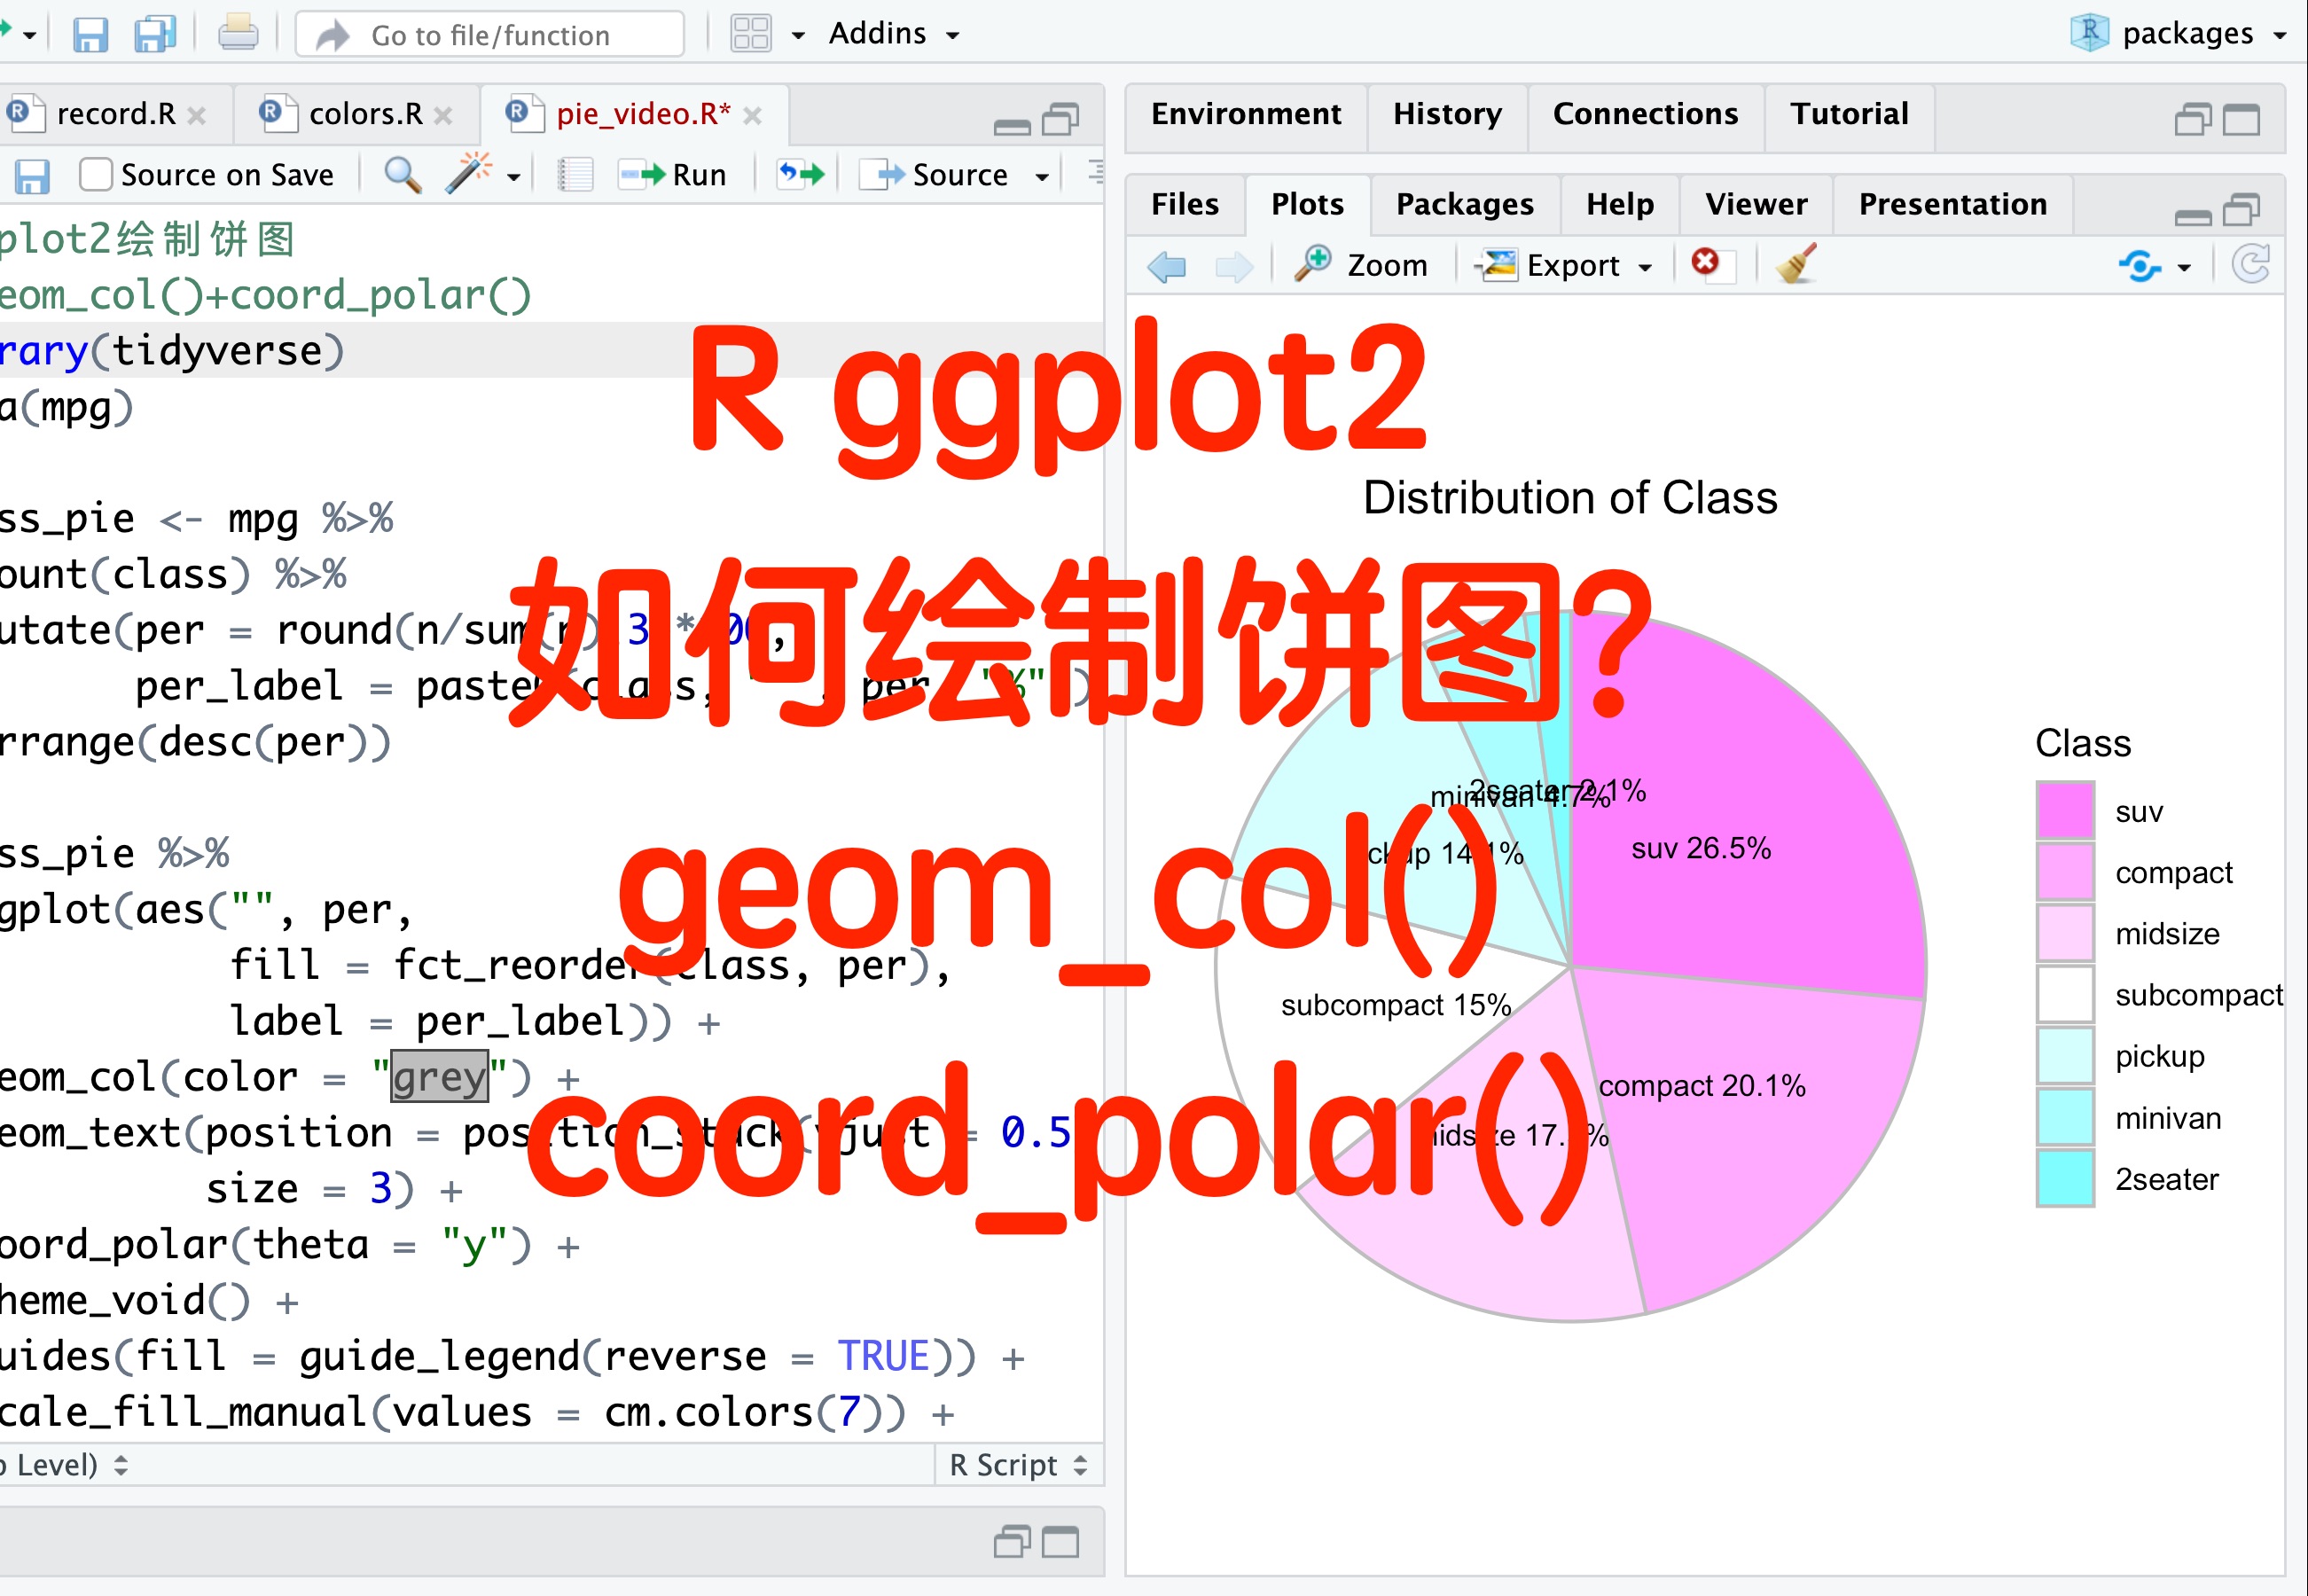Screen dimensions: 2308x1596
Task: Click the Save all documents icon
Action: (x=155, y=34)
